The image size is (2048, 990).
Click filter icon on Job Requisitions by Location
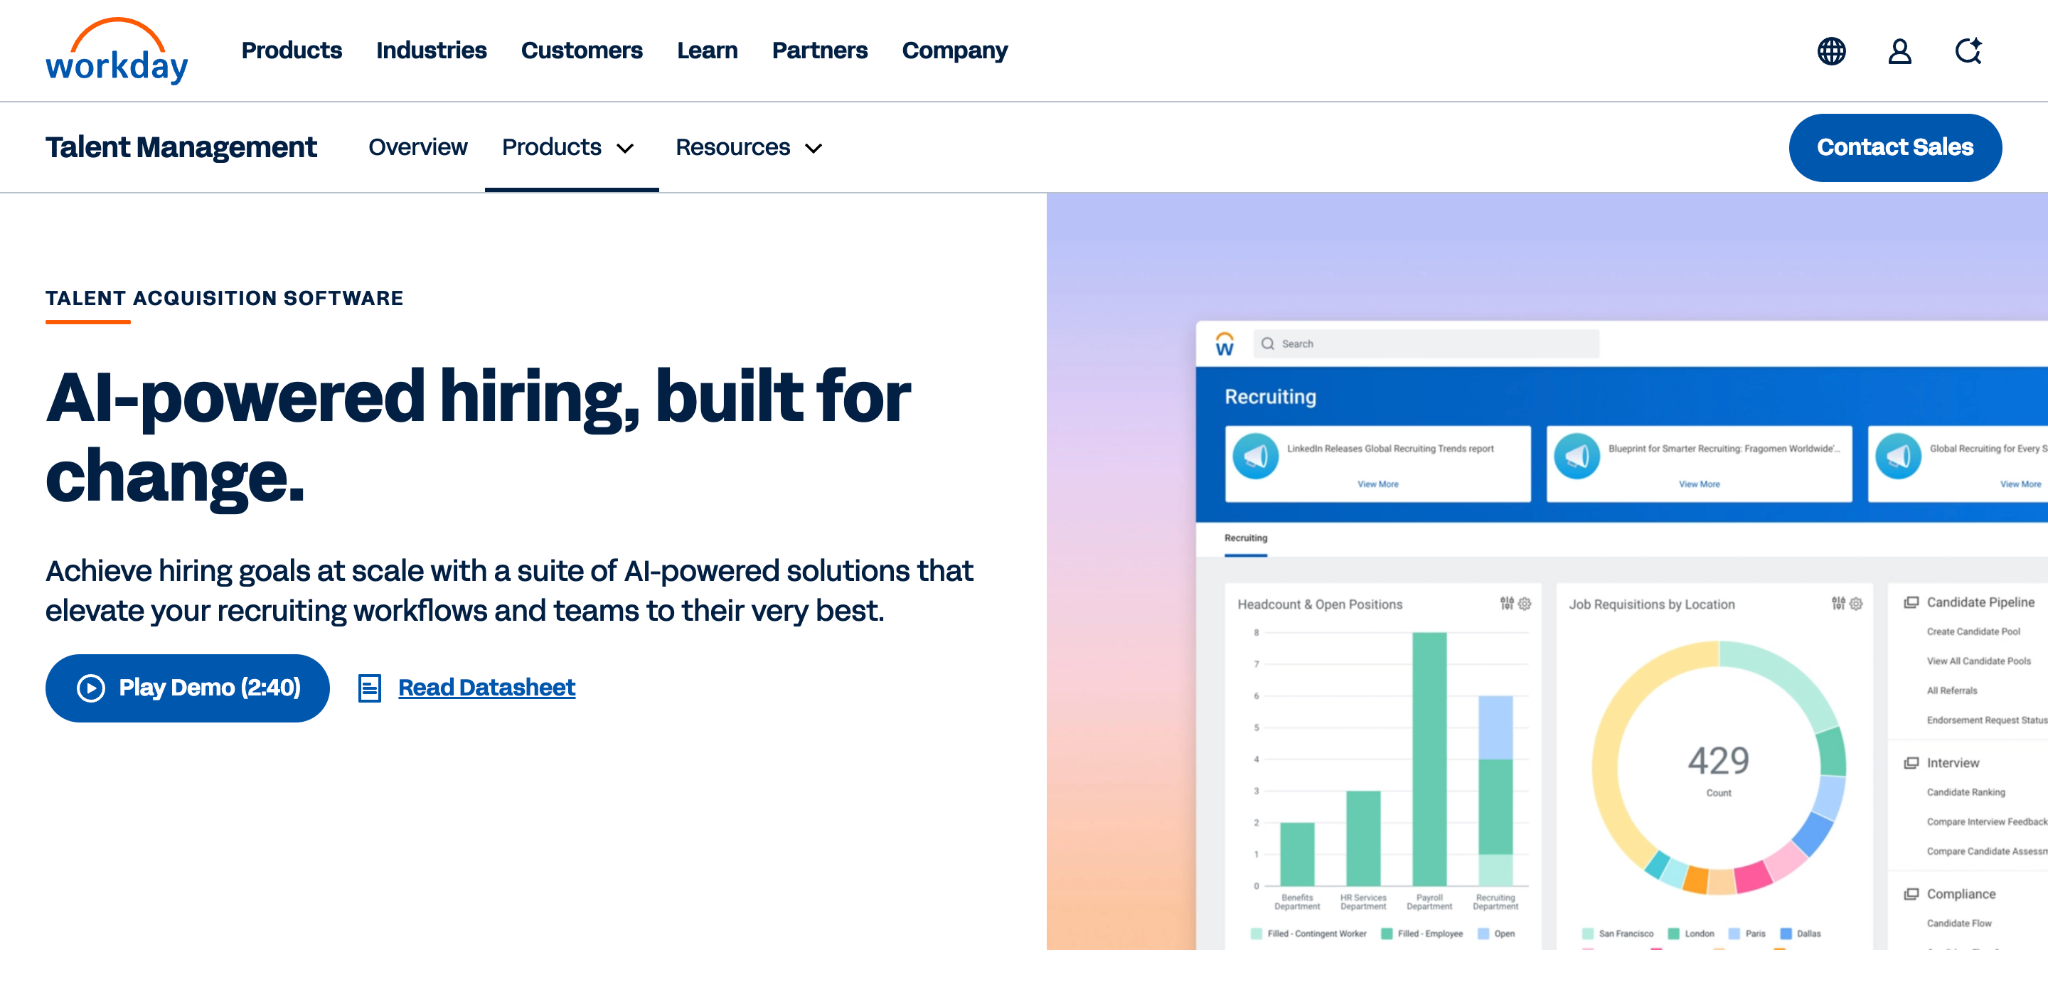point(1838,604)
